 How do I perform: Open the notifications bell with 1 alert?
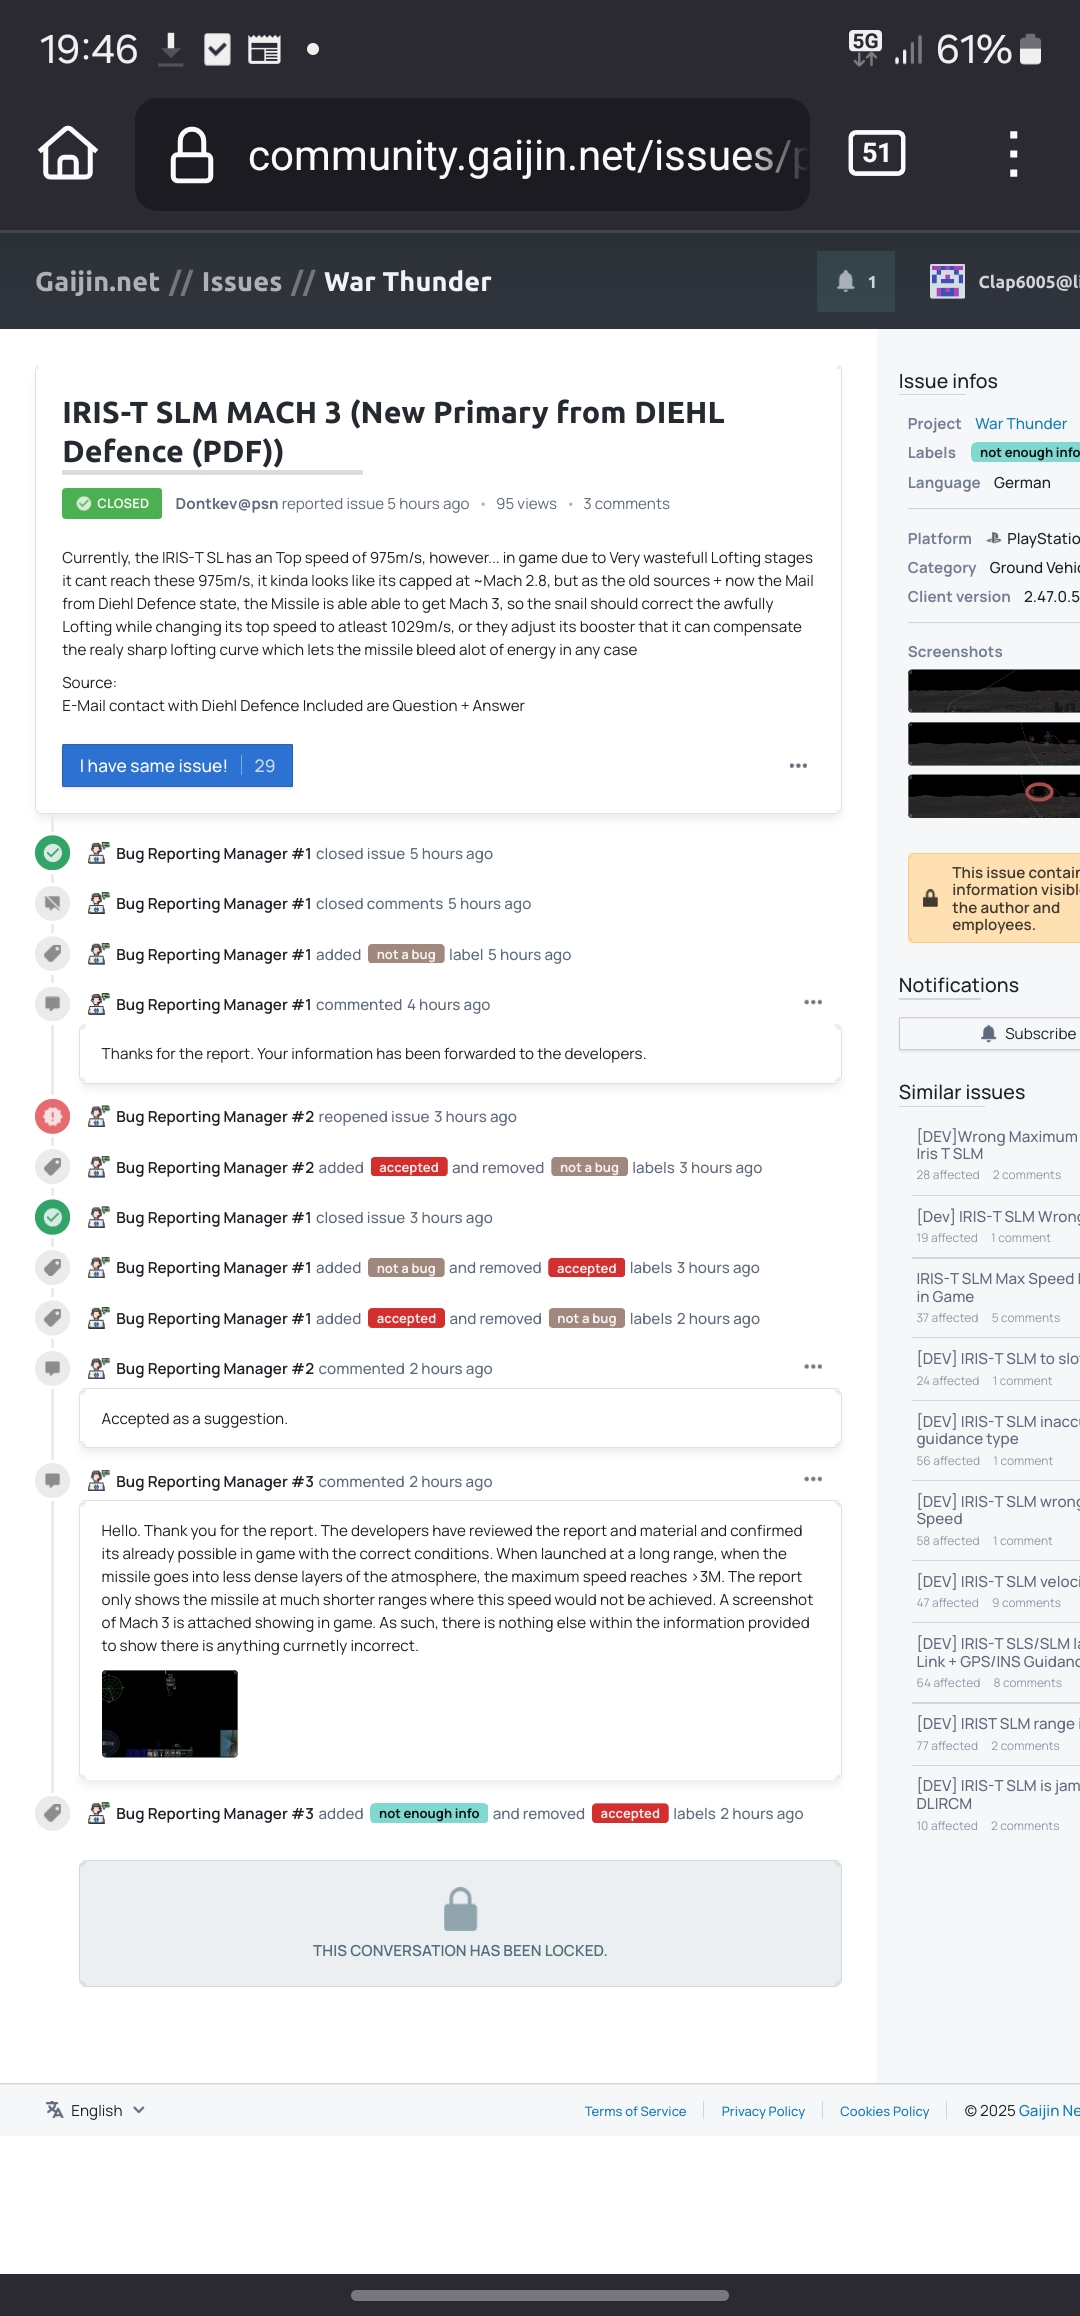click(x=856, y=282)
